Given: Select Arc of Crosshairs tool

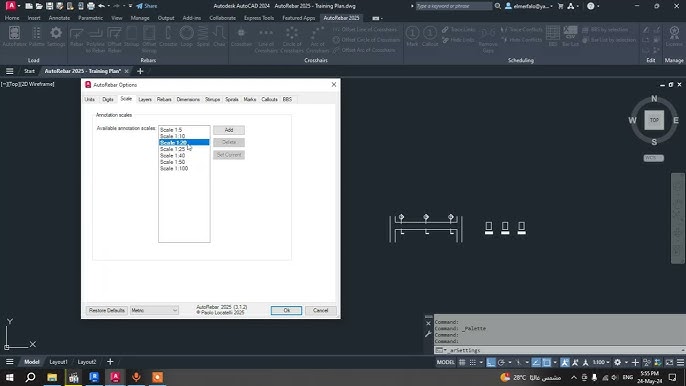Looking at the screenshot, I should (x=318, y=39).
